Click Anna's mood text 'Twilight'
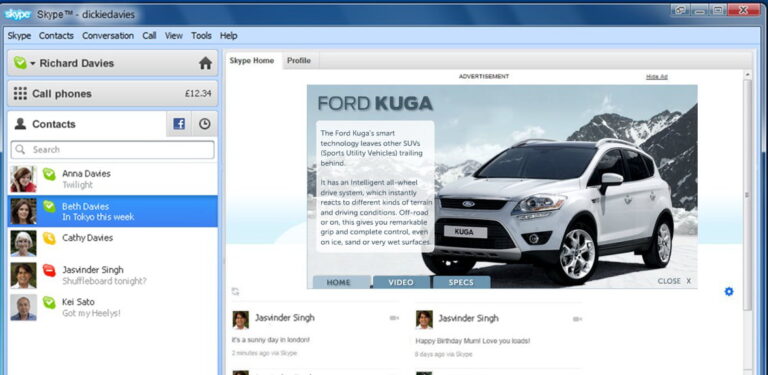 point(77,185)
